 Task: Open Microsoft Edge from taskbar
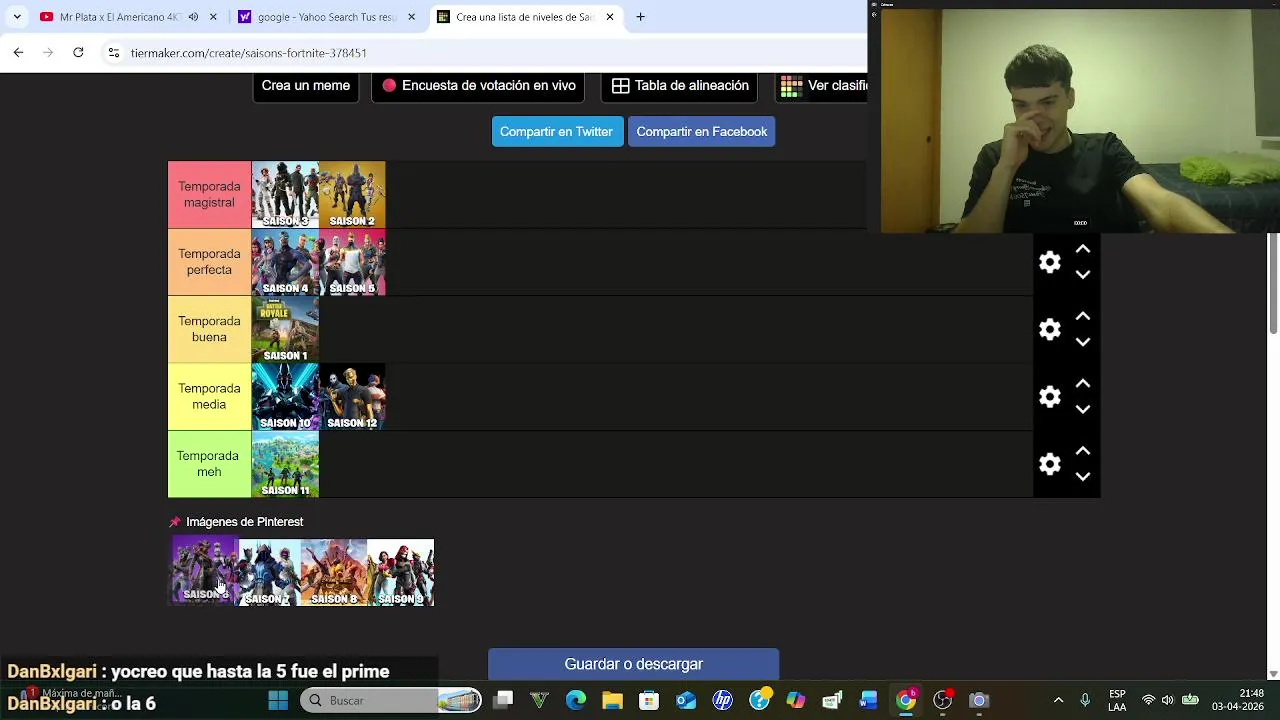(576, 701)
